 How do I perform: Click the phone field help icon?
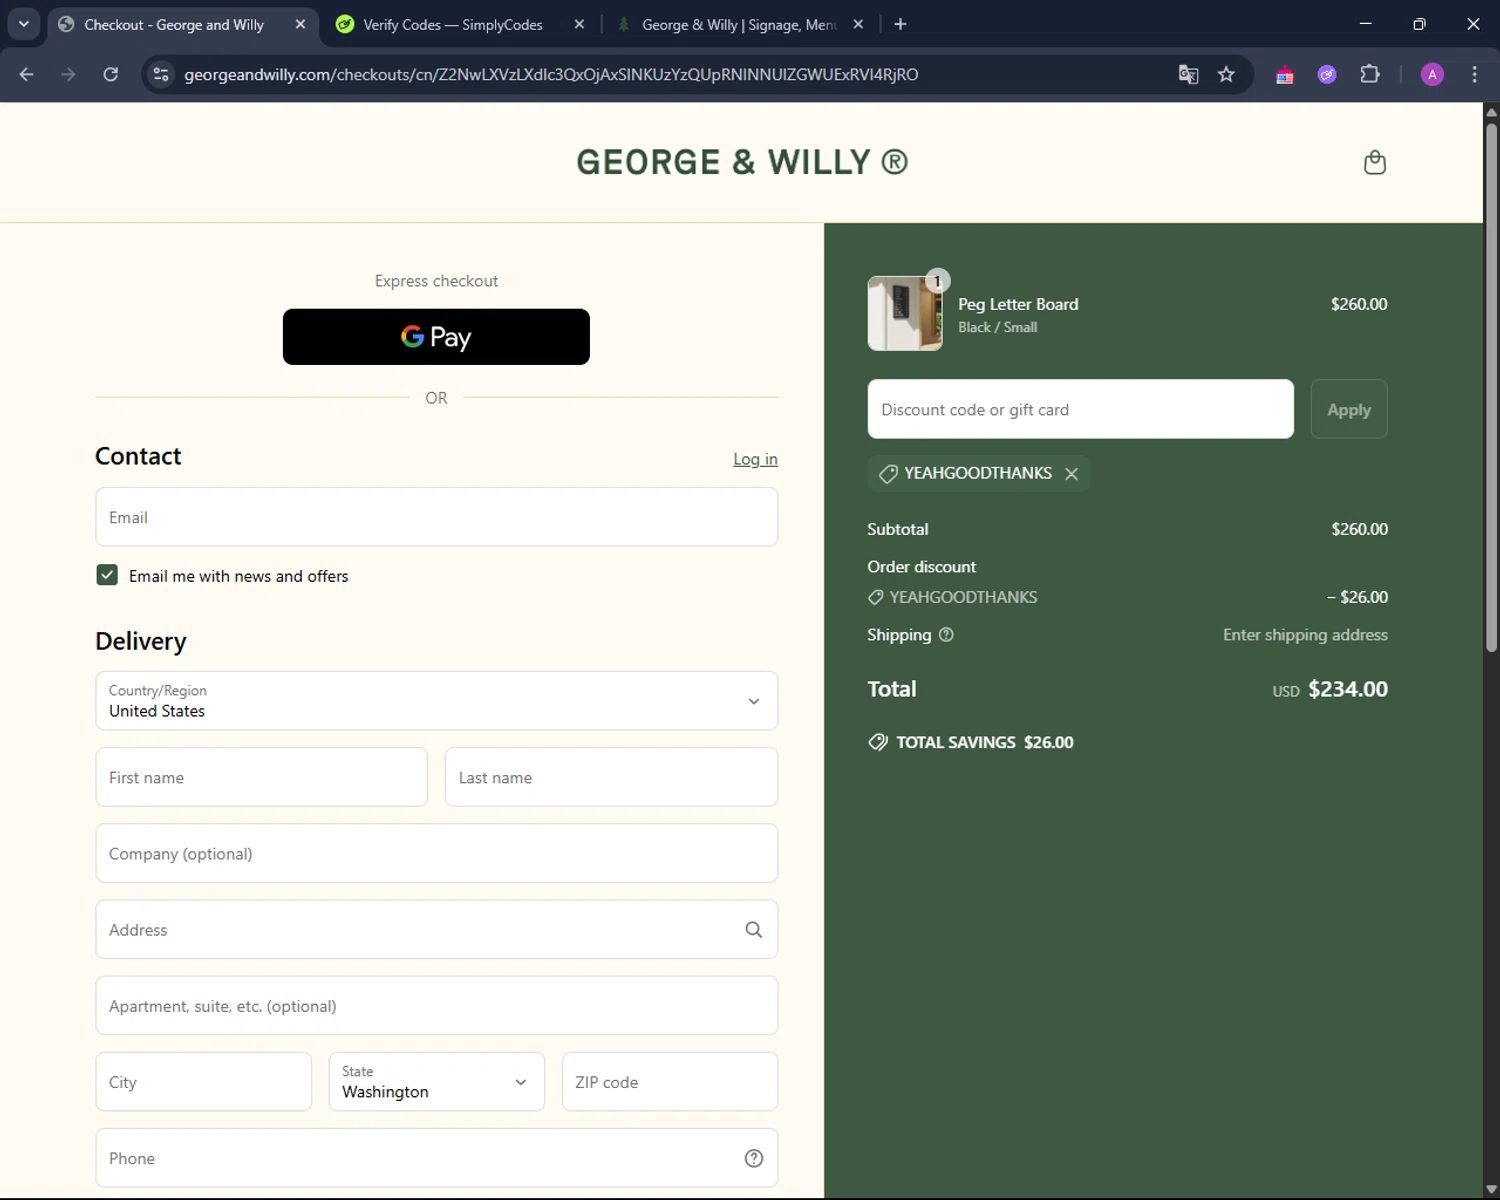click(x=754, y=1158)
